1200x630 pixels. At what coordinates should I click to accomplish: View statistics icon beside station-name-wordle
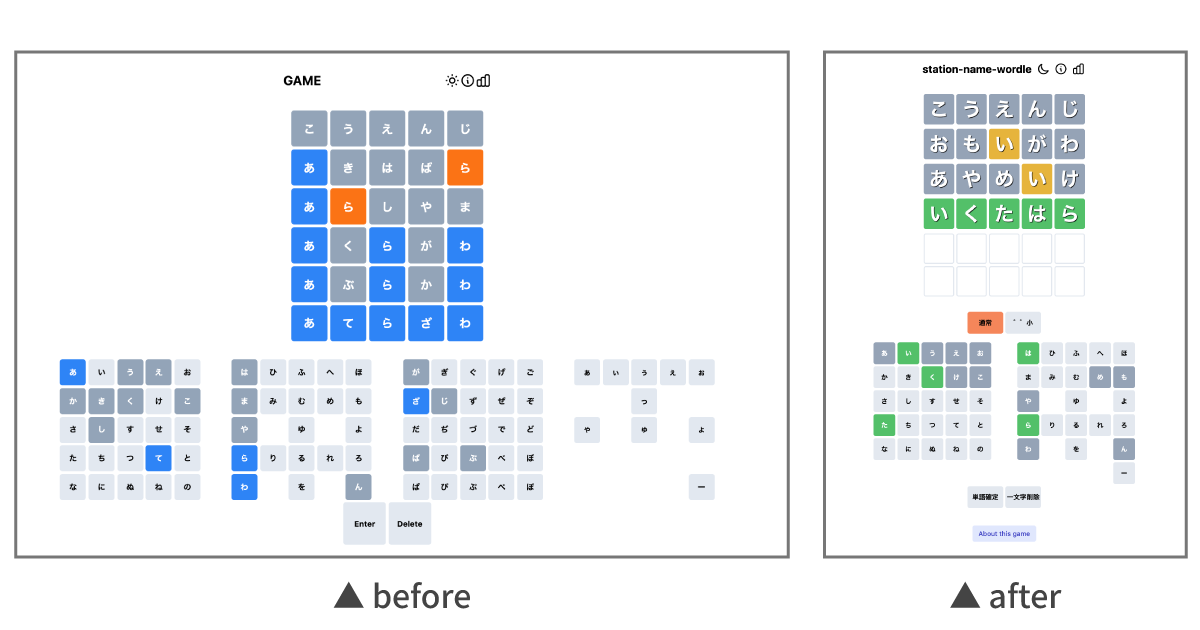pos(1078,69)
